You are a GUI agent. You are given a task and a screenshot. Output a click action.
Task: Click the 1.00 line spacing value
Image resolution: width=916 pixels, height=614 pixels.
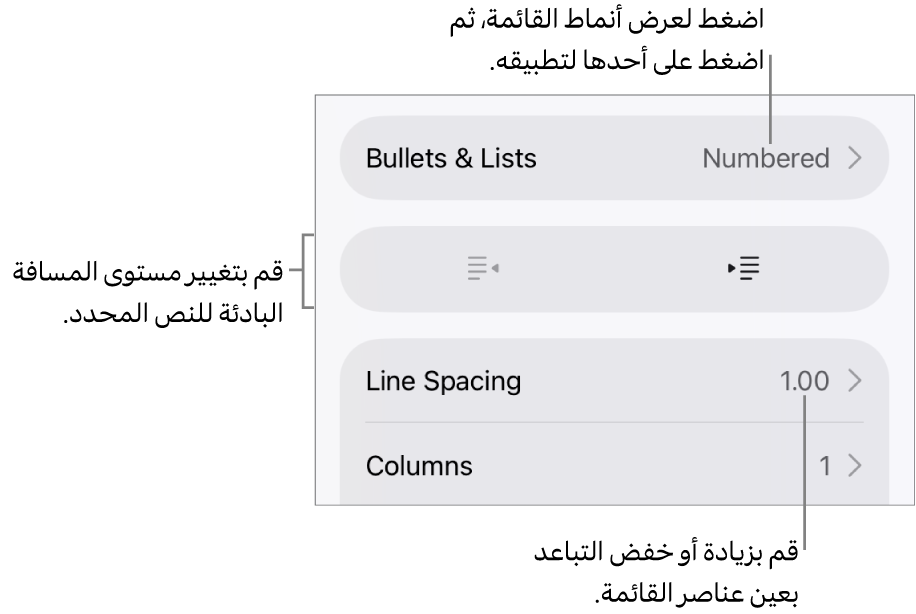804,381
